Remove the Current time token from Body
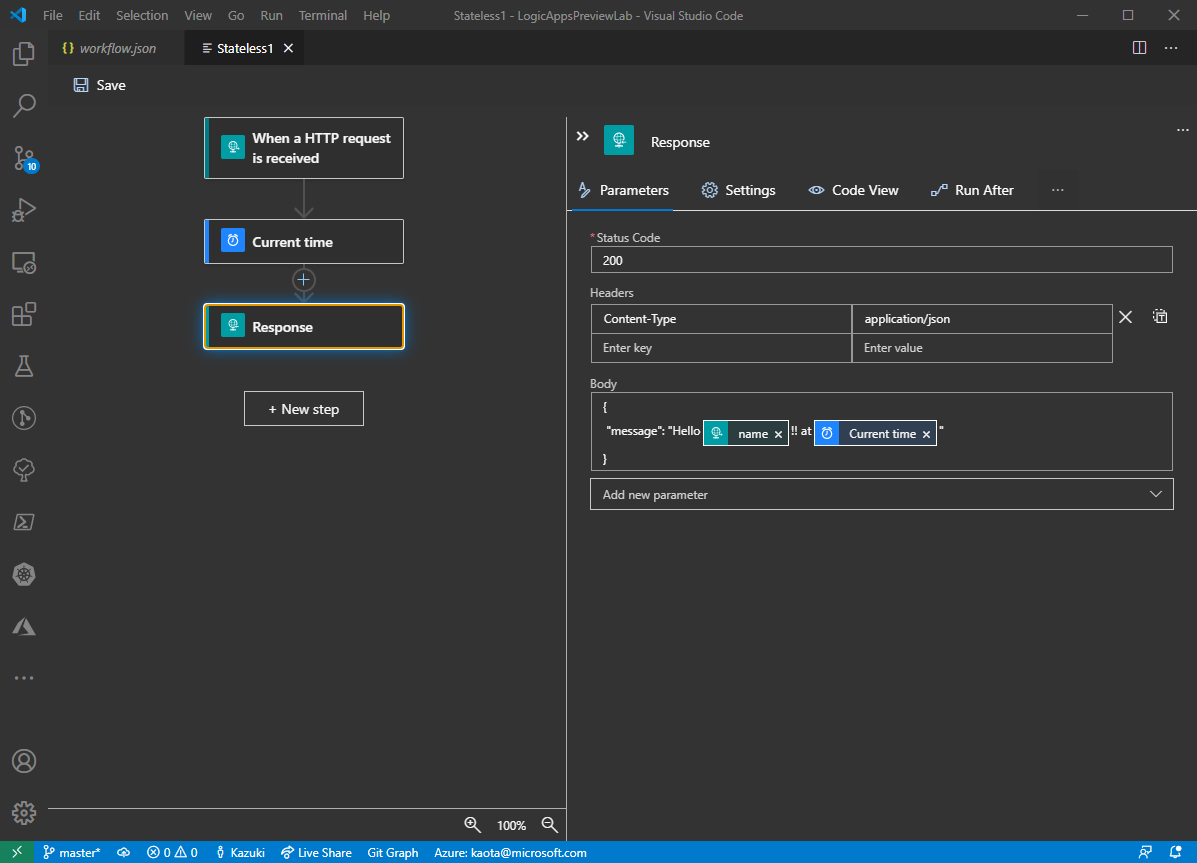The height and width of the screenshot is (863, 1197). [926, 435]
